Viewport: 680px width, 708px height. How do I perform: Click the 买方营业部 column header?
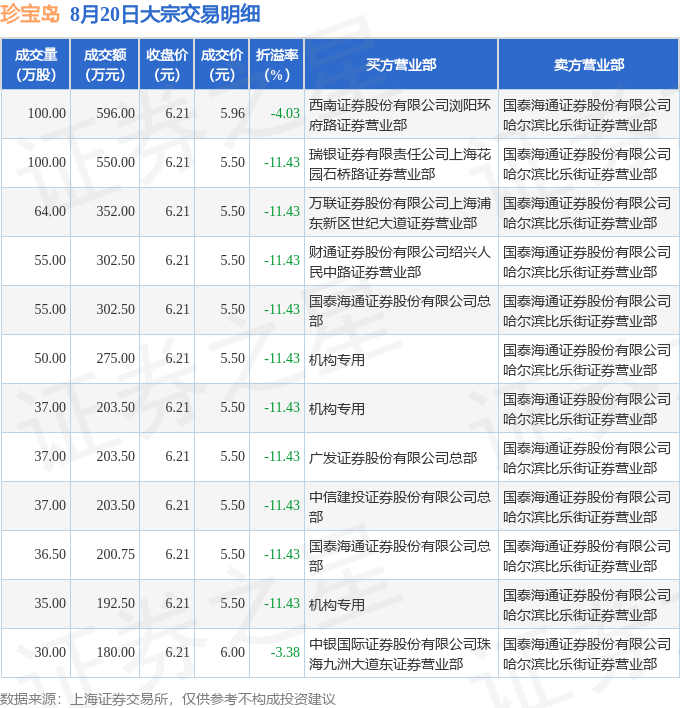pyautogui.click(x=401, y=64)
